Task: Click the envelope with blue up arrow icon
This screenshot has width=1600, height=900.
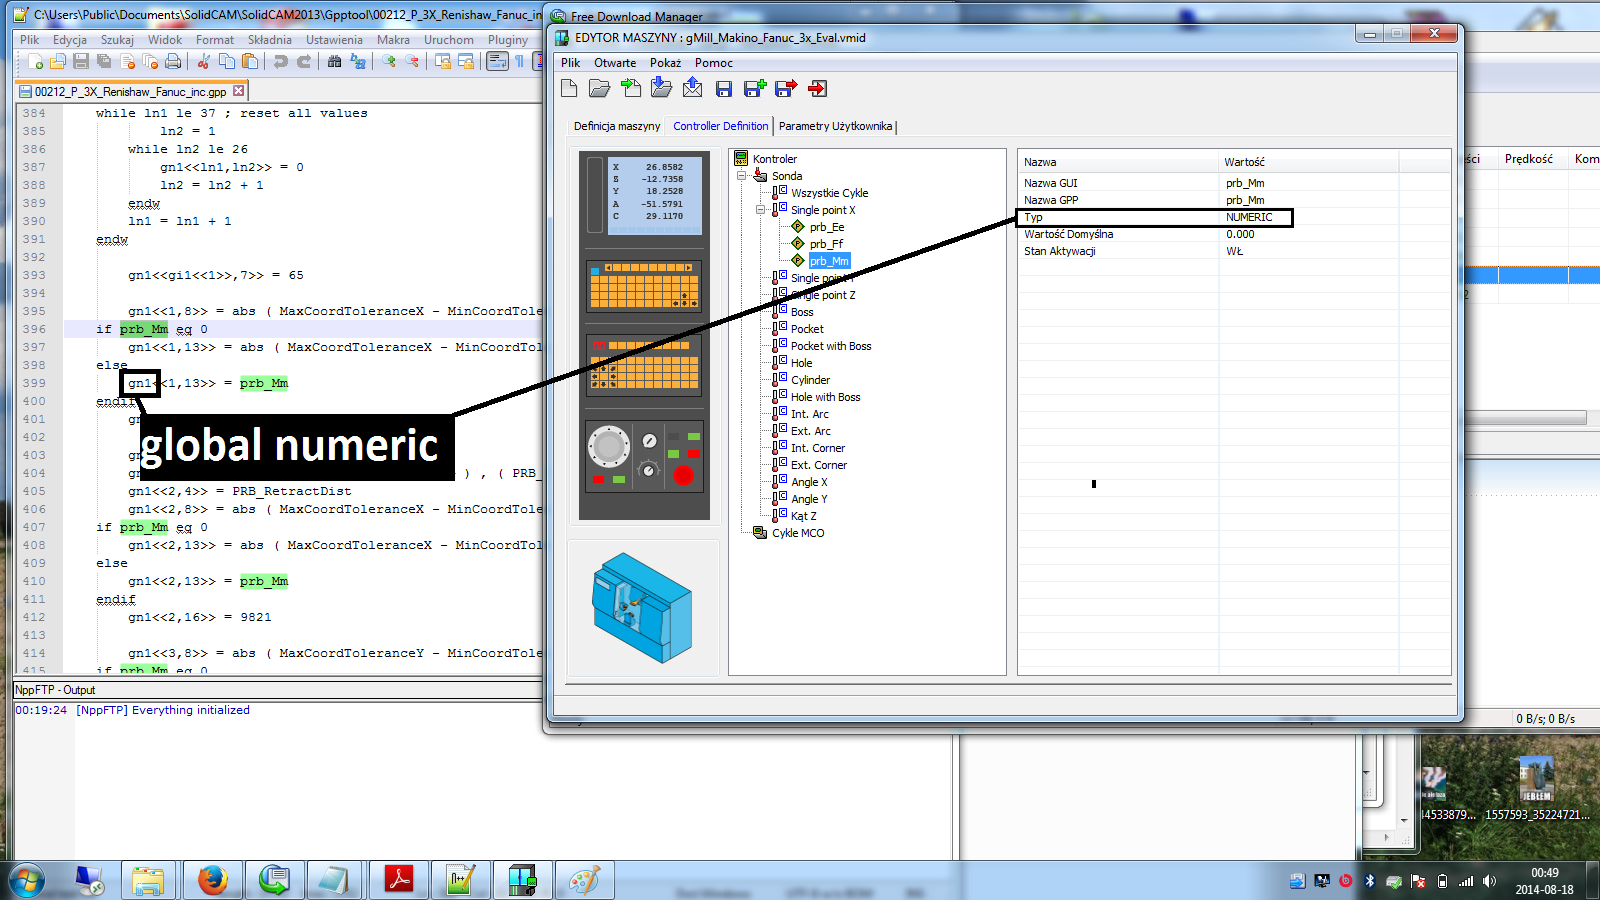Action: (x=692, y=89)
